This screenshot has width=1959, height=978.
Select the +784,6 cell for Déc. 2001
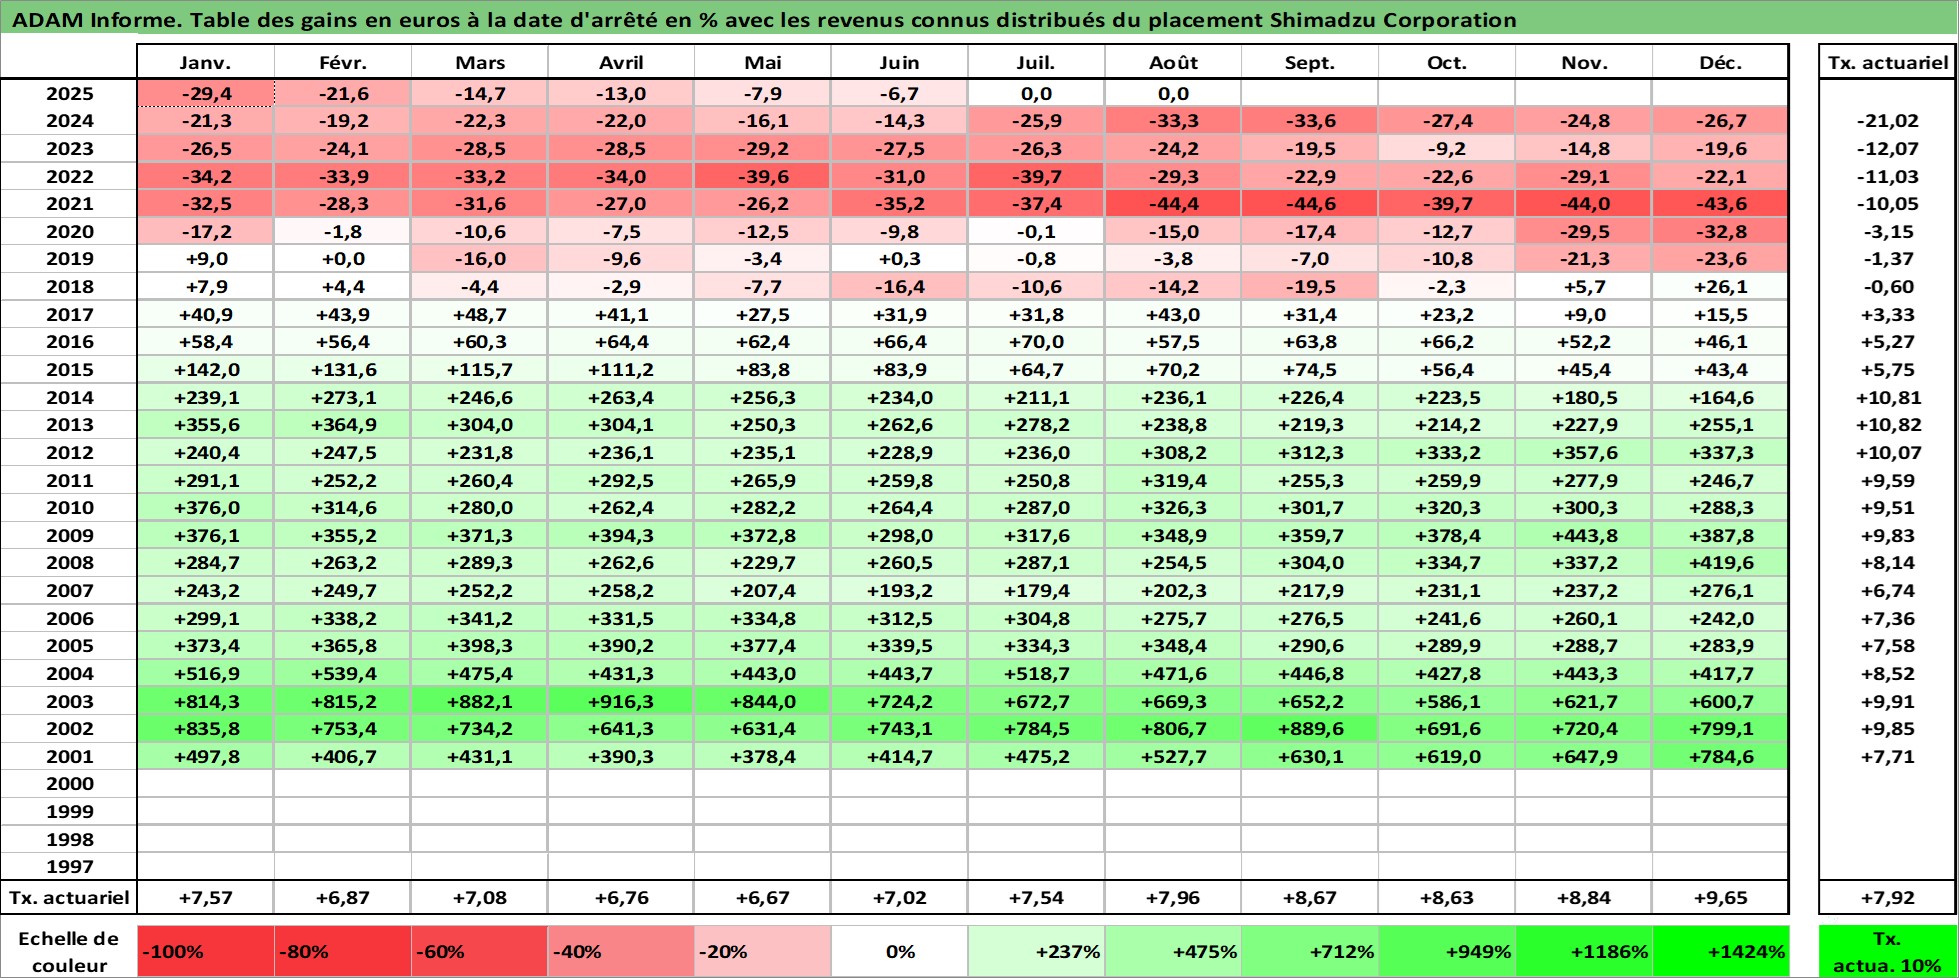tap(1720, 757)
